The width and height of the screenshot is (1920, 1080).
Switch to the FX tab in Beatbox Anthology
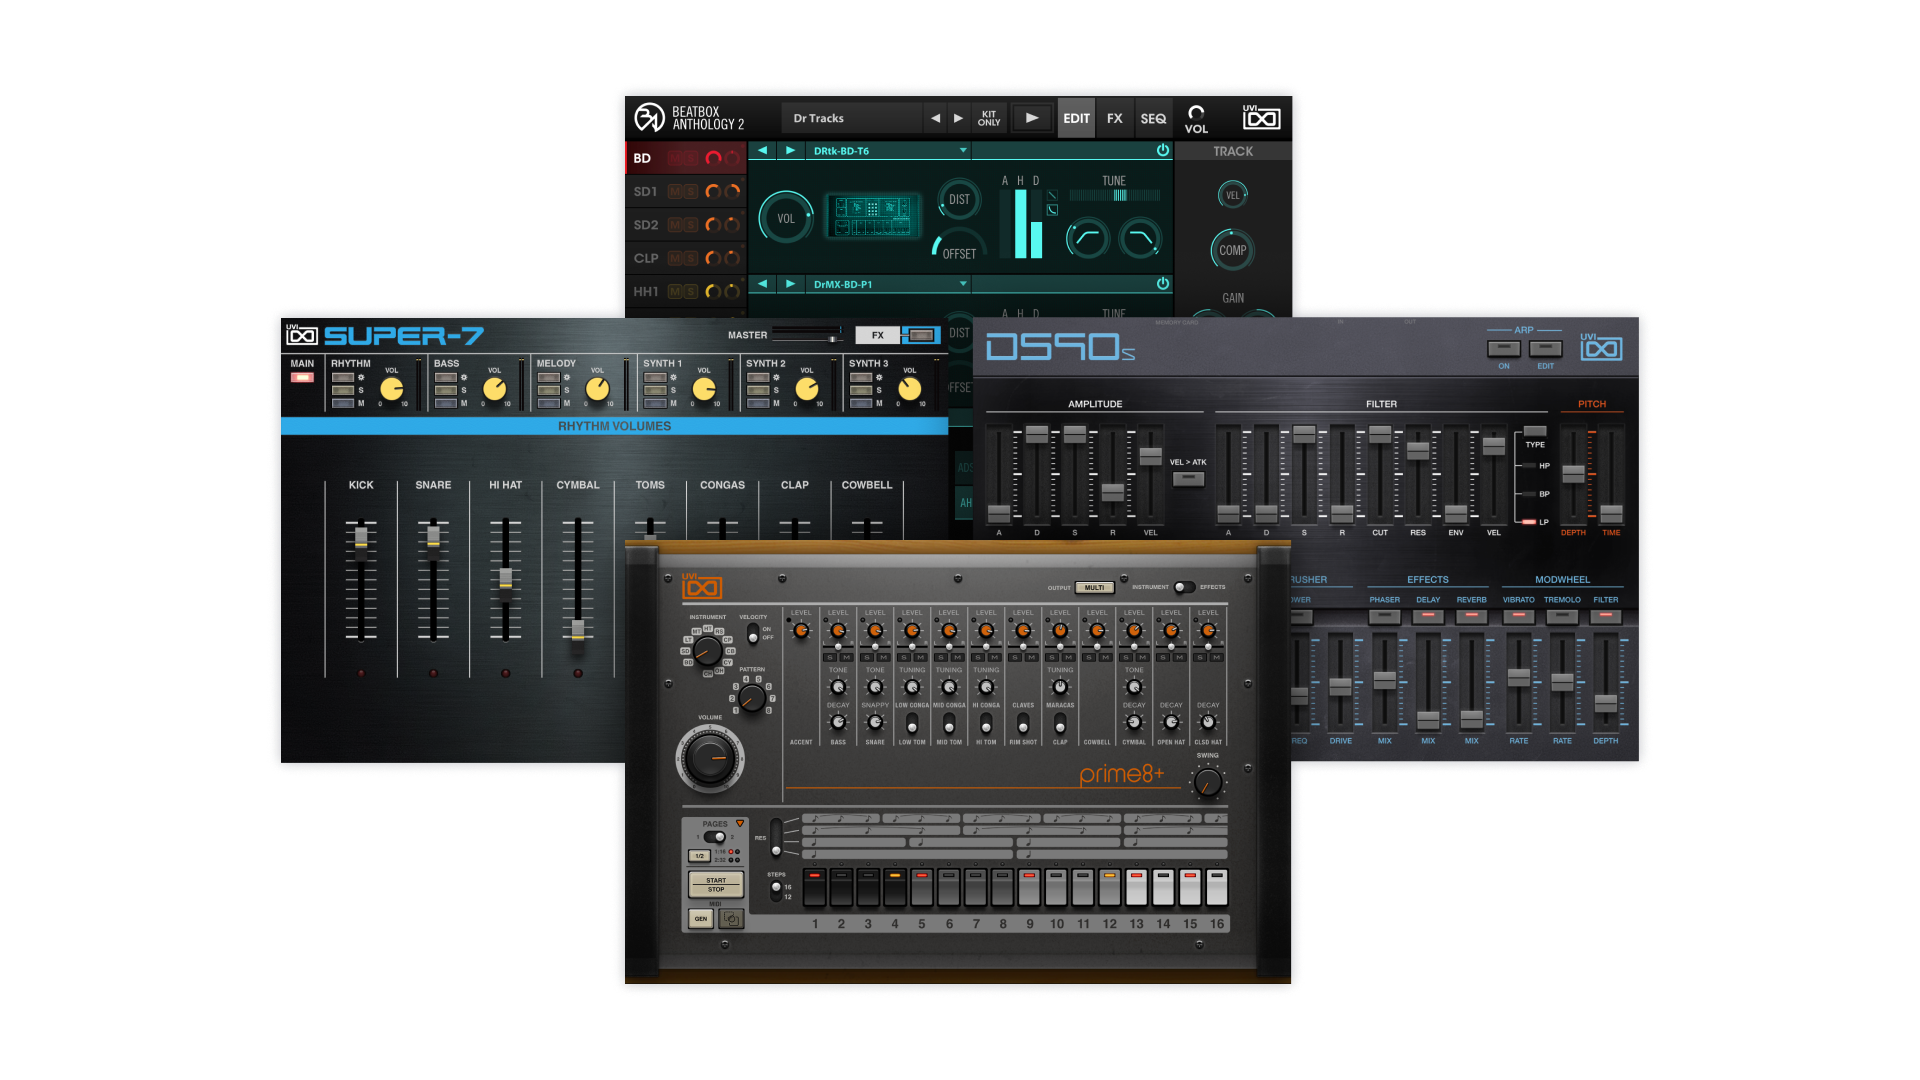tap(1114, 118)
